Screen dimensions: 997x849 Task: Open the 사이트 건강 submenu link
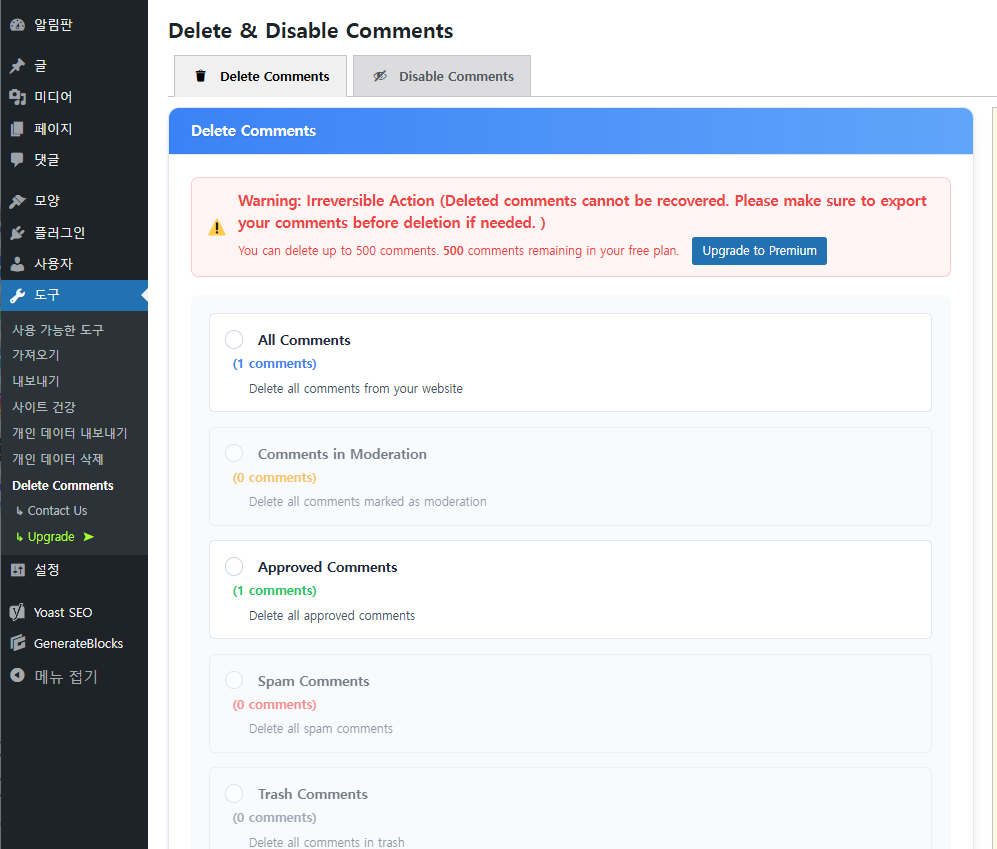pyautogui.click(x=44, y=407)
